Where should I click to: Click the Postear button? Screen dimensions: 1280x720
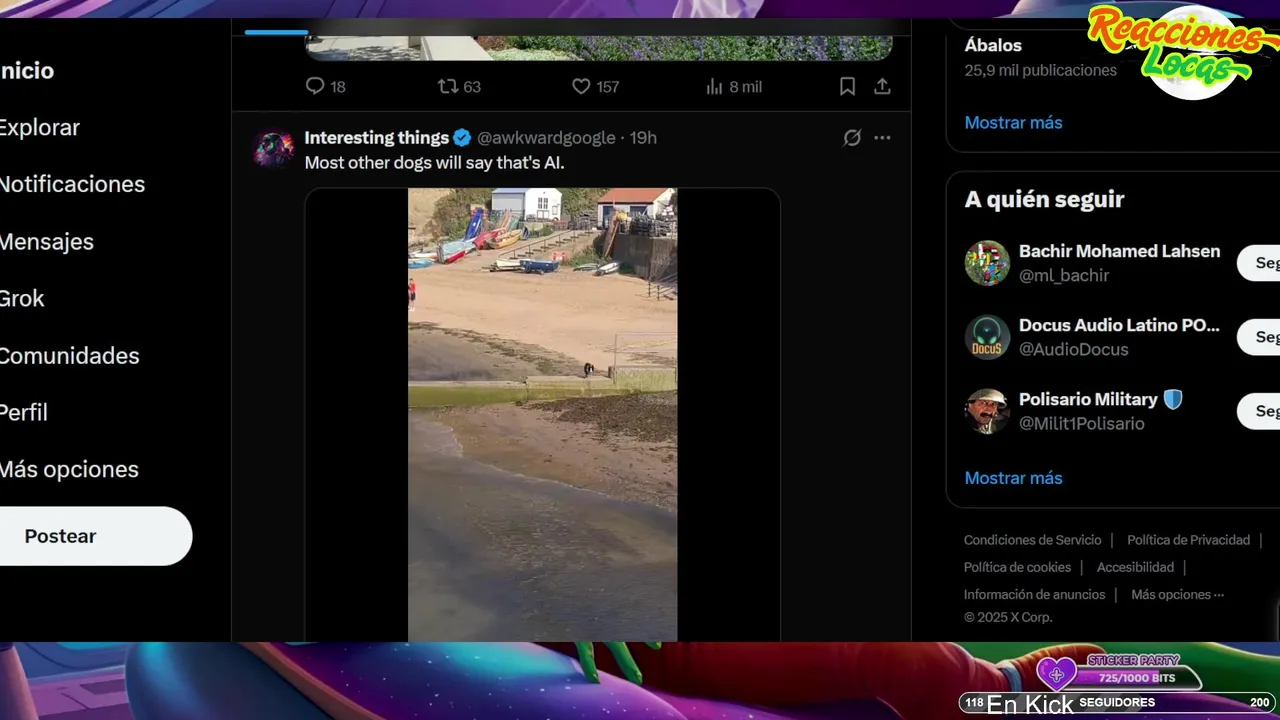pyautogui.click(x=95, y=536)
